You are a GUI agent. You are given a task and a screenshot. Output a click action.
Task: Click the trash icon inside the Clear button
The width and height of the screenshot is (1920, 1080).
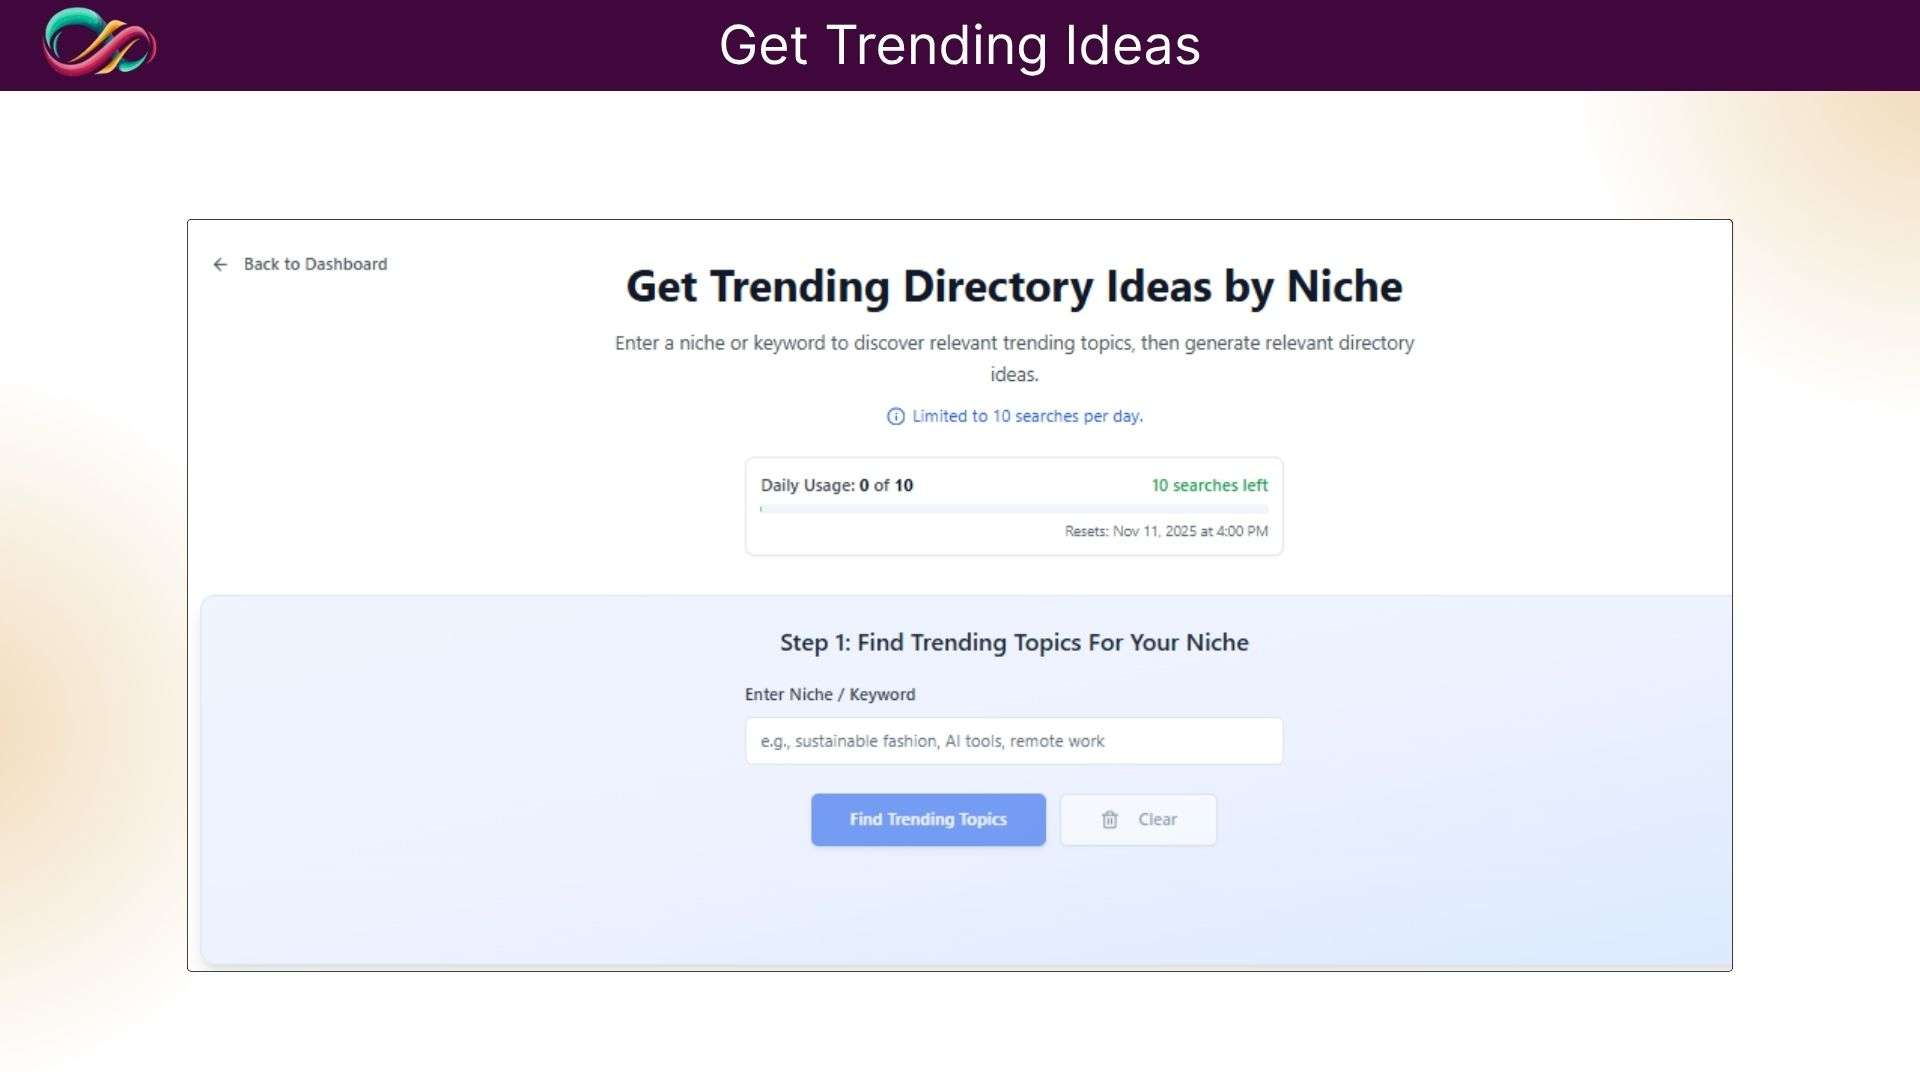[1110, 819]
